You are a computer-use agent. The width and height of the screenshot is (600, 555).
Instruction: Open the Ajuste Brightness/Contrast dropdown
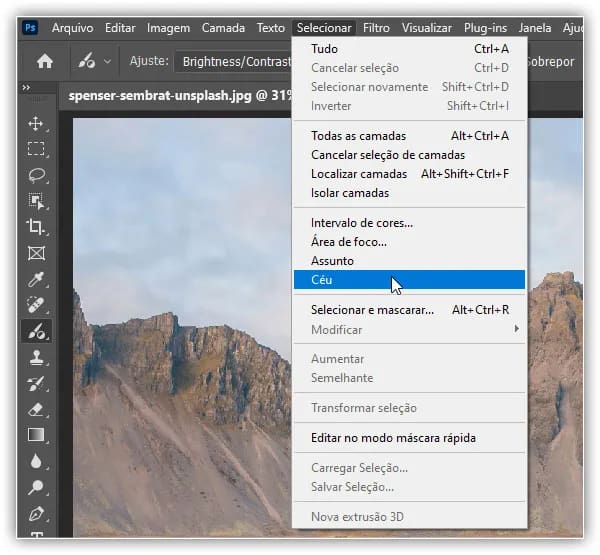[x=235, y=62]
